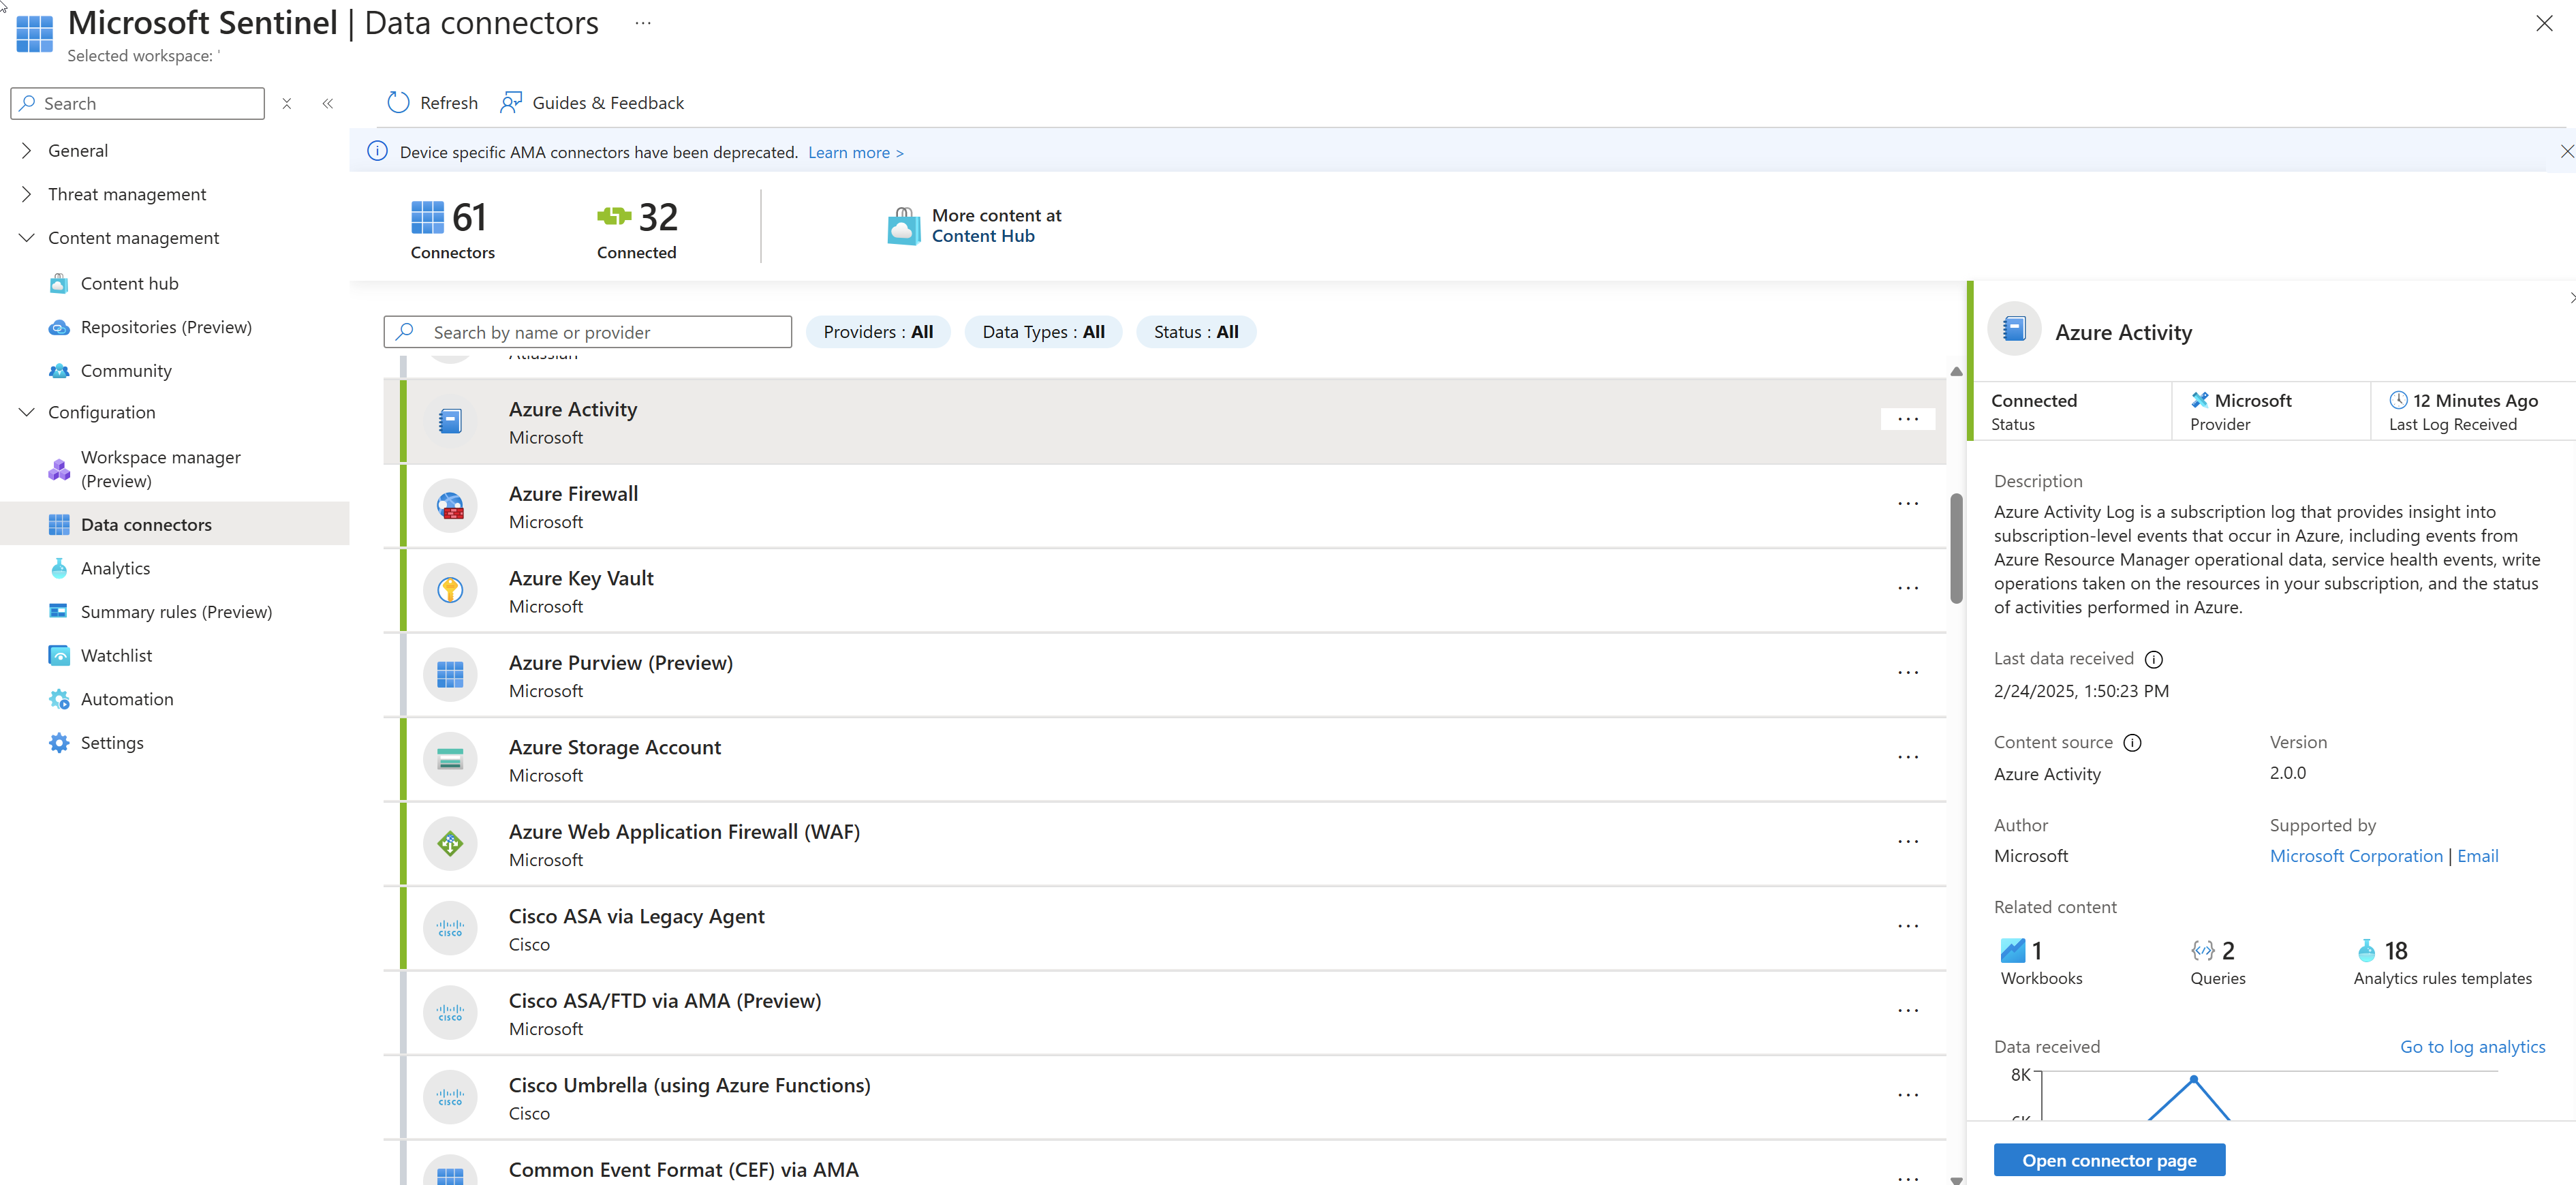Clear the sidebar search with the X icon
This screenshot has width=2576, height=1185.
tap(287, 103)
